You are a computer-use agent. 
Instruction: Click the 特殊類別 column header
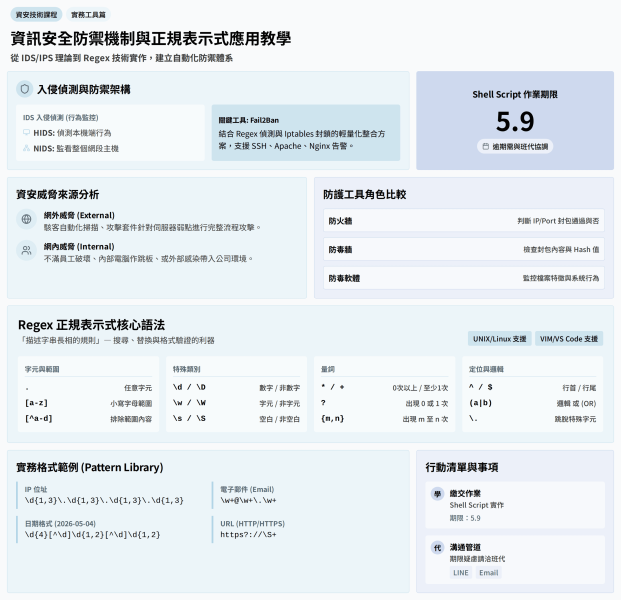tap(187, 369)
